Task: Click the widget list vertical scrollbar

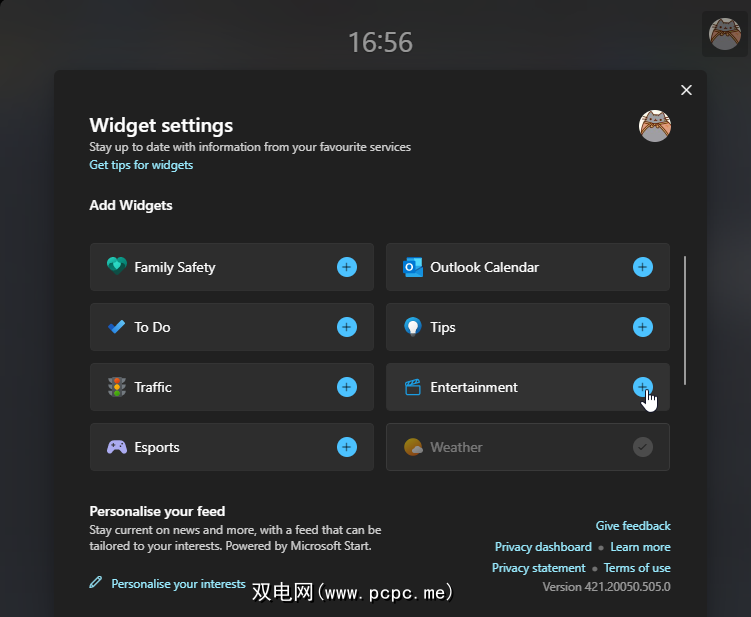Action: 685,320
